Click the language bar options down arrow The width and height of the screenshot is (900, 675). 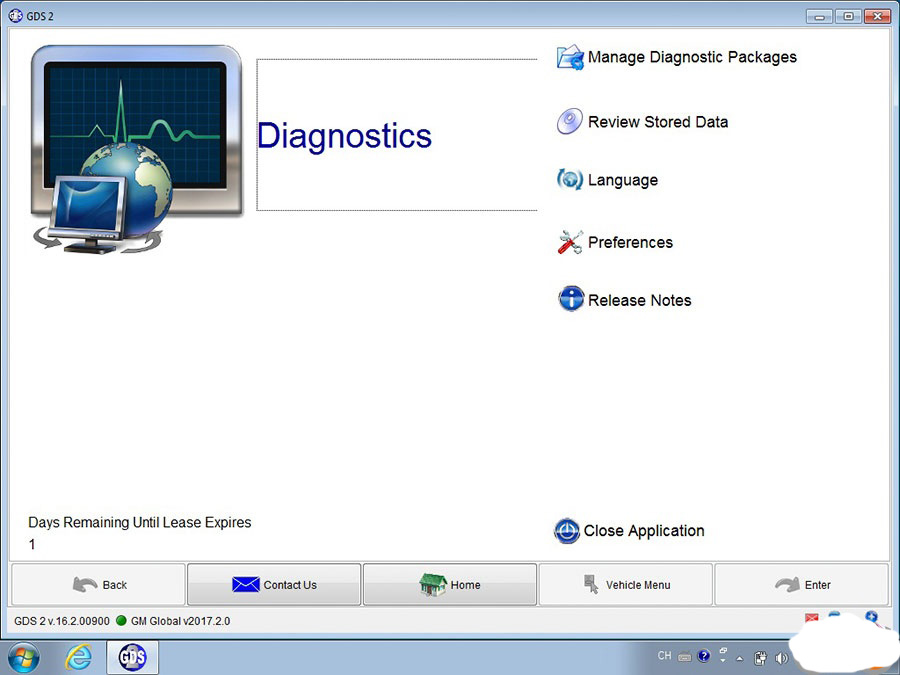pyautogui.click(x=723, y=660)
